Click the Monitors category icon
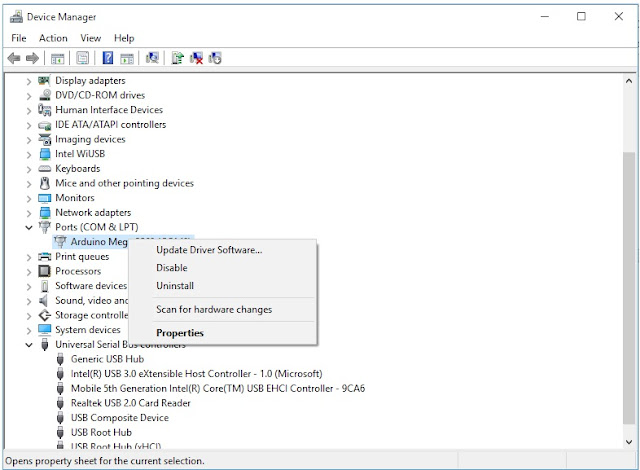 (x=44, y=198)
